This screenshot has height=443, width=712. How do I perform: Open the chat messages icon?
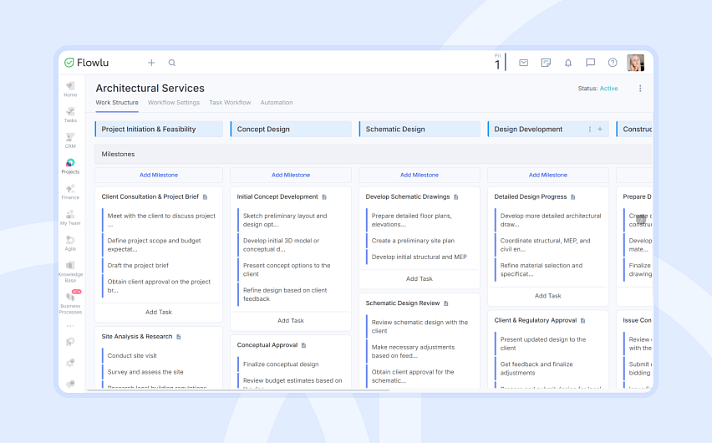pos(590,63)
